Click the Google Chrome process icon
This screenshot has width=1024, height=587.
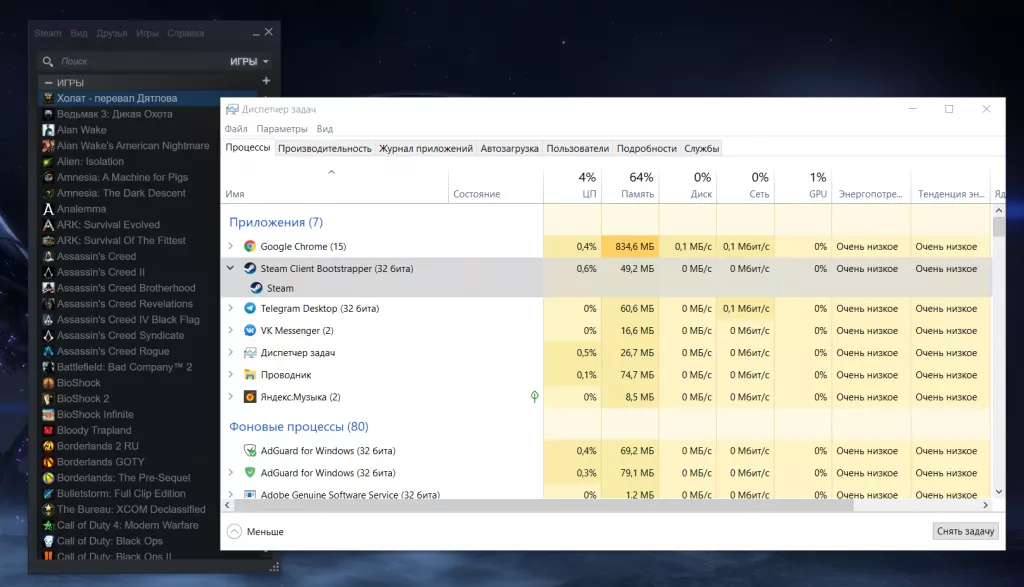[250, 247]
